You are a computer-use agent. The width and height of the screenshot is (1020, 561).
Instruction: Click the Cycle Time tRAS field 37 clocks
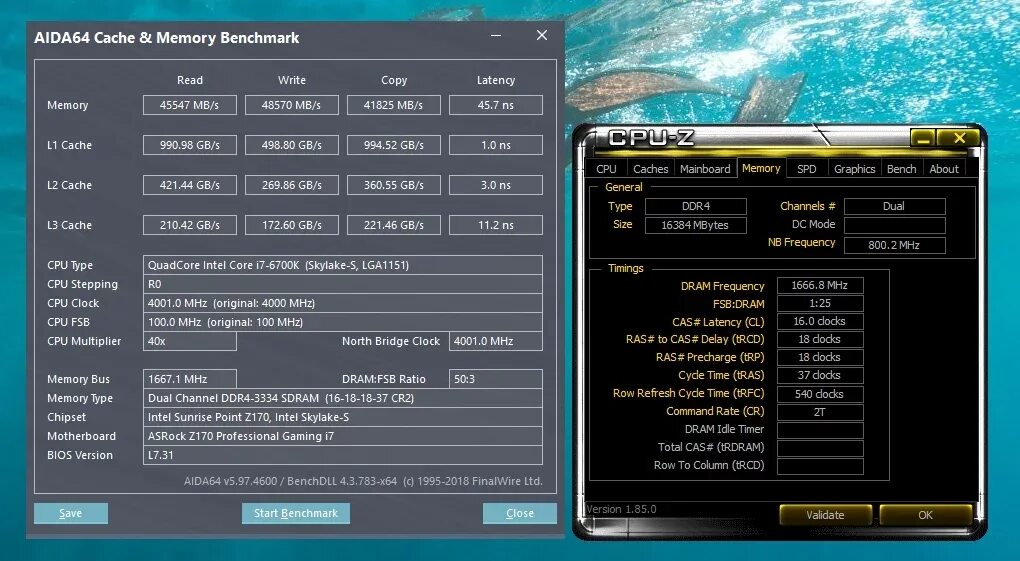(820, 375)
